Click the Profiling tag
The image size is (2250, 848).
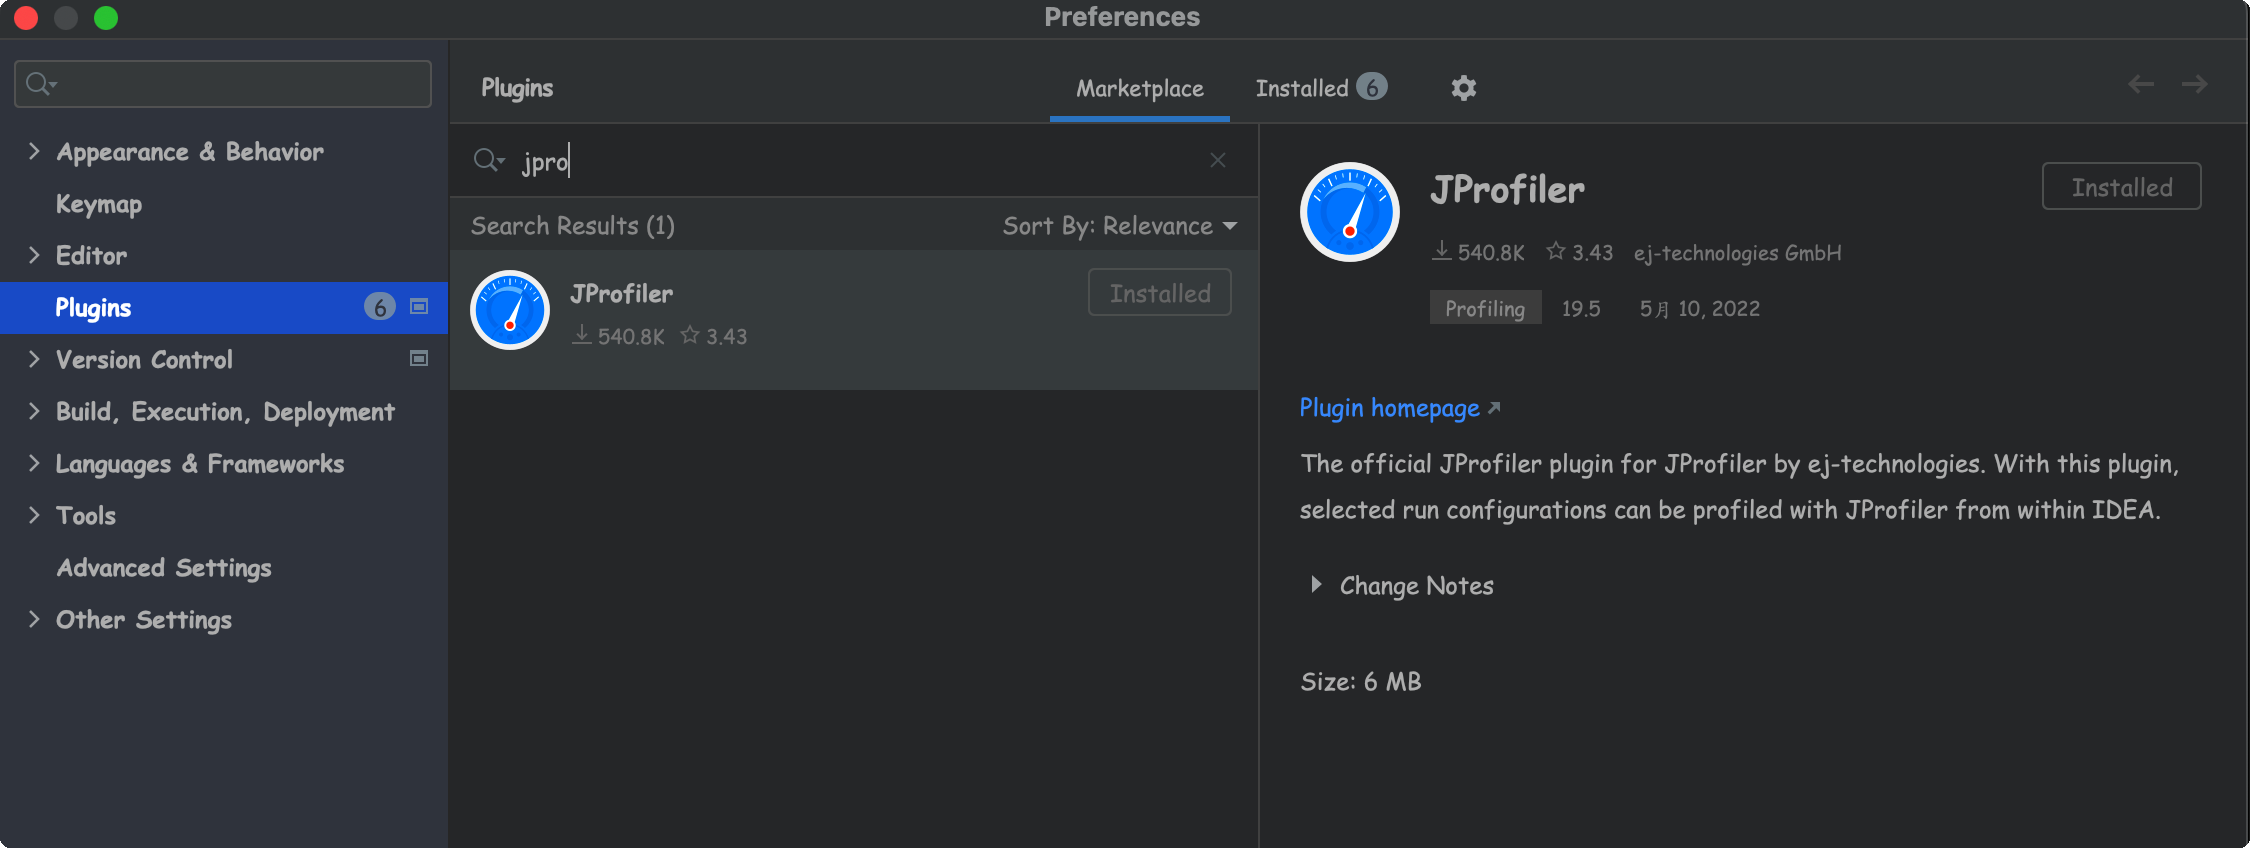(1485, 308)
